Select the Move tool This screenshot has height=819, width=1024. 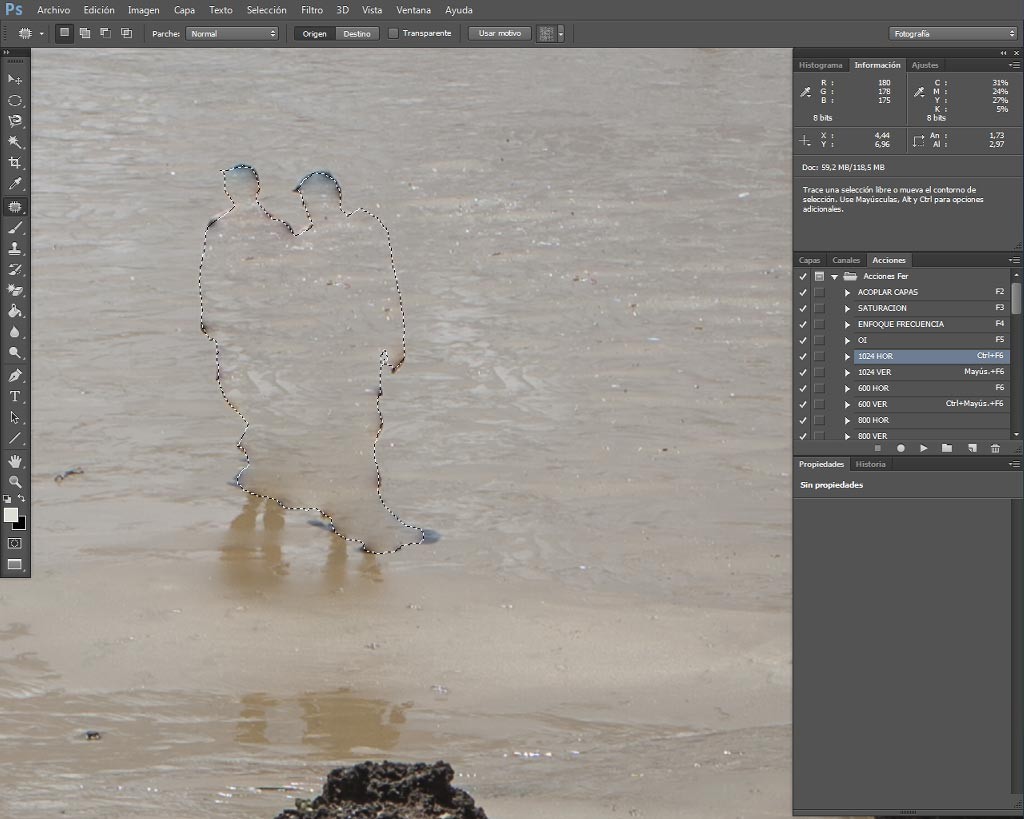click(x=14, y=80)
